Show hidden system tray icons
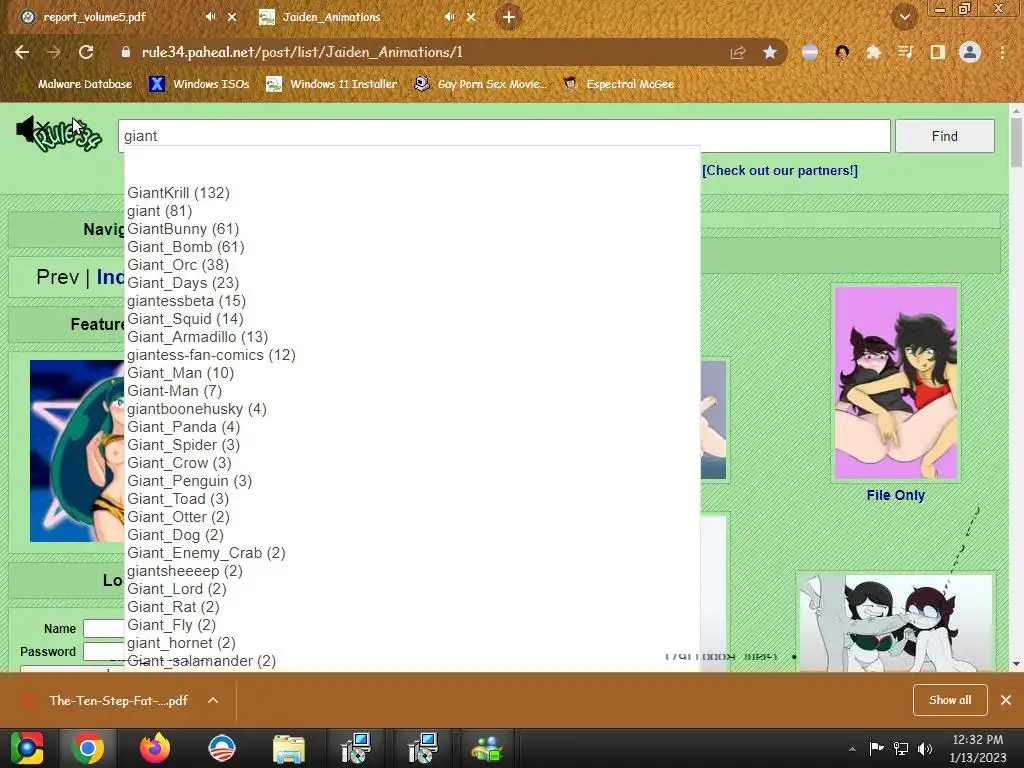This screenshot has height=768, width=1024. 852,748
